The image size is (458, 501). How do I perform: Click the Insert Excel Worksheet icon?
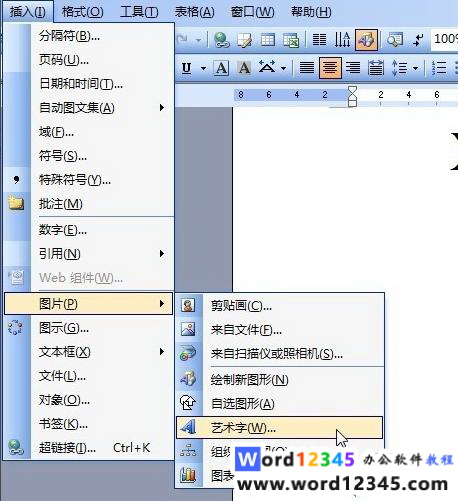pos(291,40)
